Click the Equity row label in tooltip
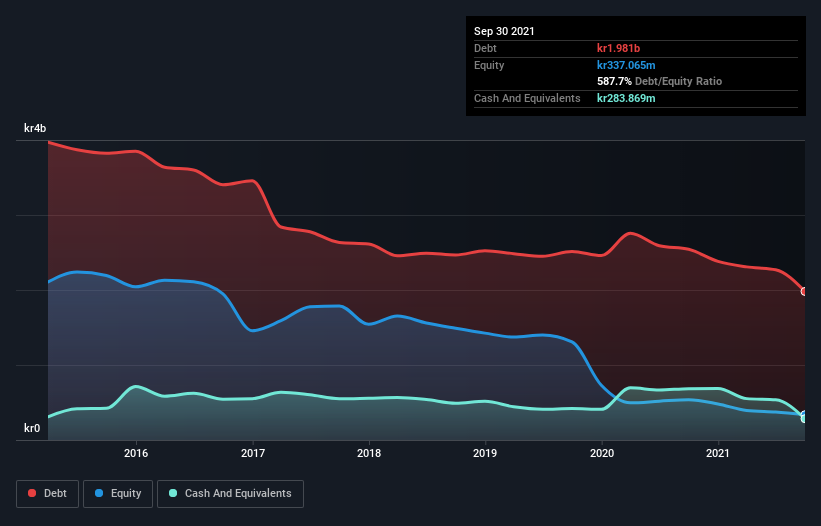821x526 pixels. 489,65
